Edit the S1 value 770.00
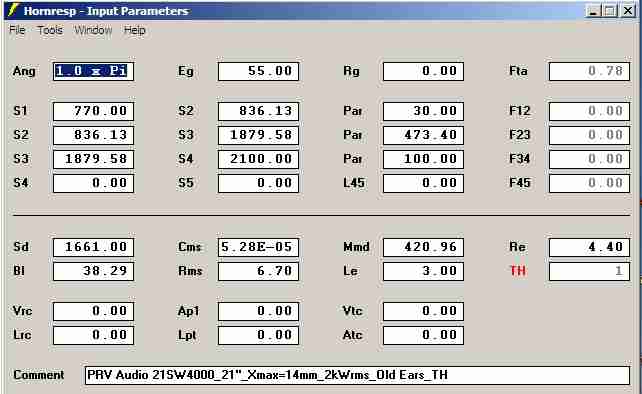Viewport: 642px width, 394px height. point(93,111)
